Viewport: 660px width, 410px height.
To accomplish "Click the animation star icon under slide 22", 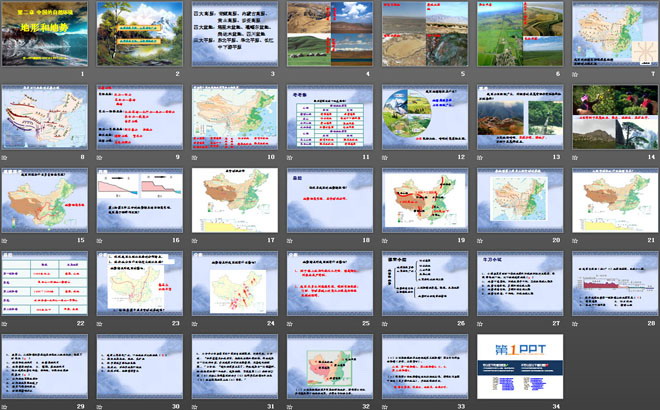I will (x=4, y=324).
